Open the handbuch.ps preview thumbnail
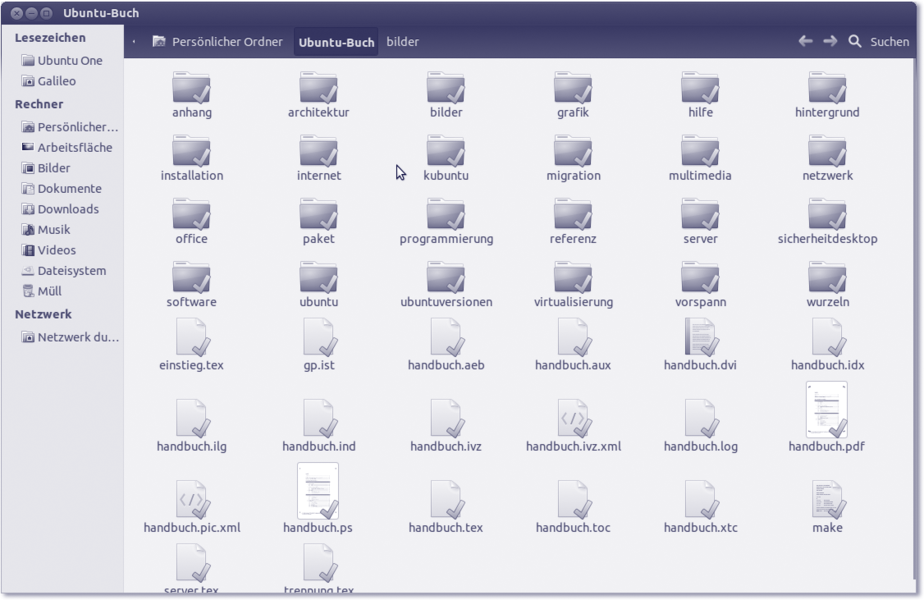924x600 pixels. pos(318,491)
